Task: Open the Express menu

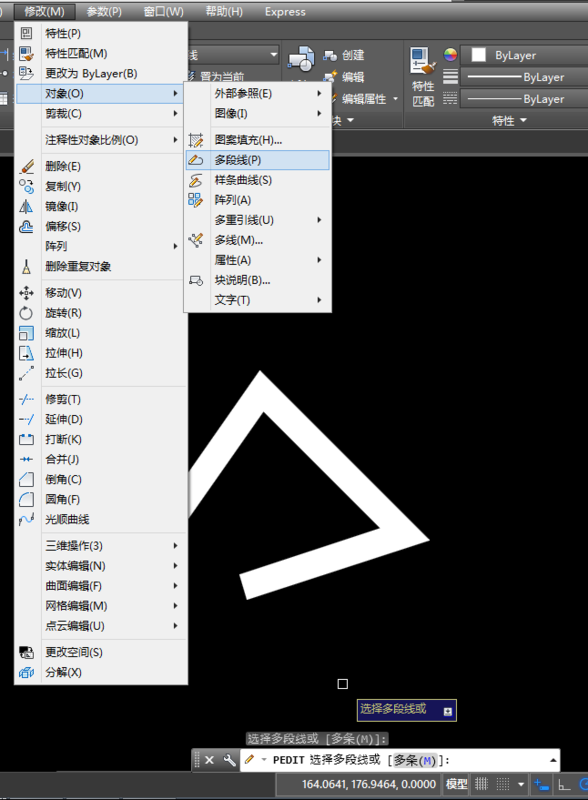Action: [x=285, y=12]
